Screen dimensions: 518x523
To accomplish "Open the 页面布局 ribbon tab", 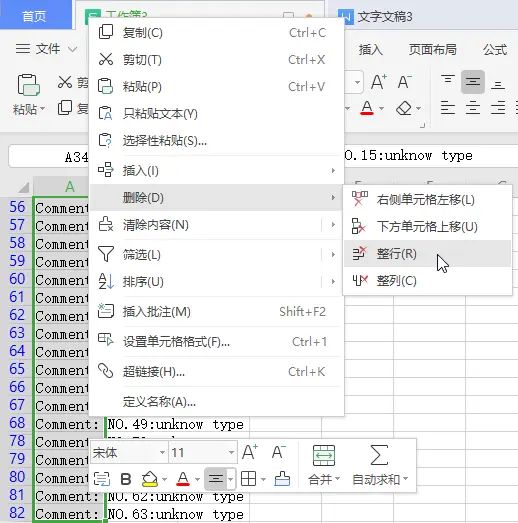I will click(x=432, y=49).
